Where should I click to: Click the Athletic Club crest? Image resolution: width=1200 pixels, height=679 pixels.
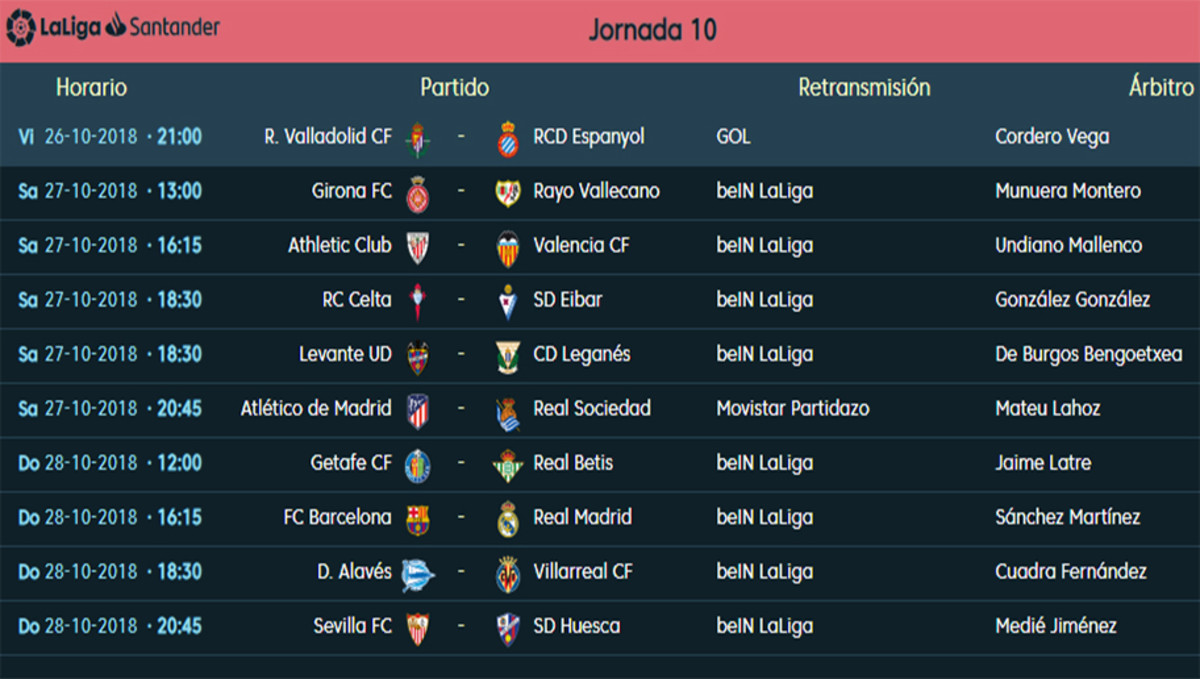pos(418,247)
